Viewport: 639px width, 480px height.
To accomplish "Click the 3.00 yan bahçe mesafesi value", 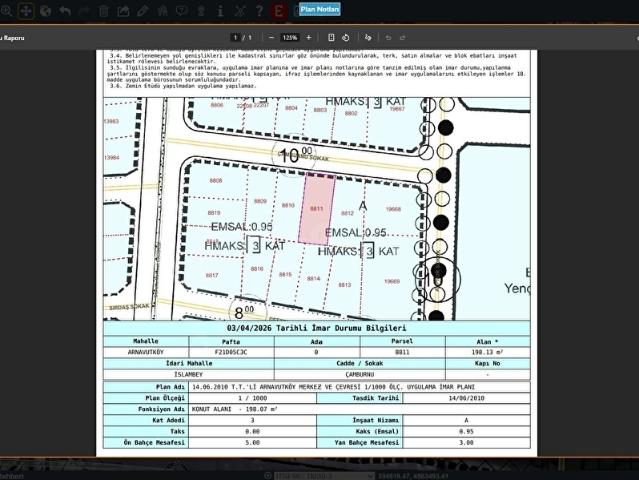I will coord(466,443).
